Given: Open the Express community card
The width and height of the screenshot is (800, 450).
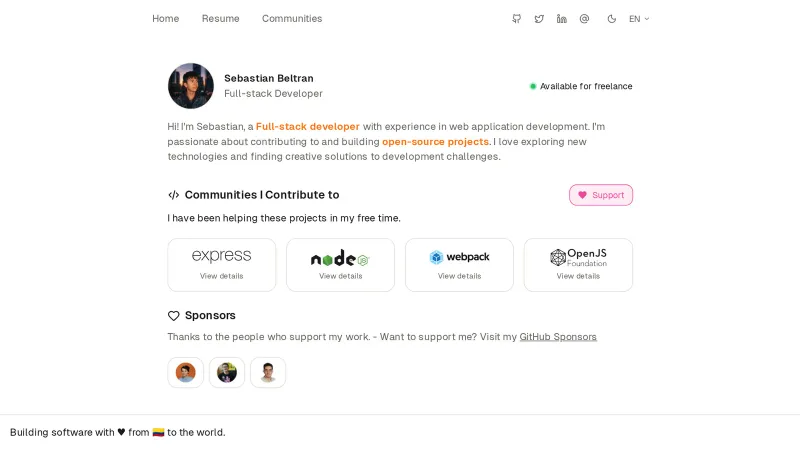Looking at the screenshot, I should point(222,265).
